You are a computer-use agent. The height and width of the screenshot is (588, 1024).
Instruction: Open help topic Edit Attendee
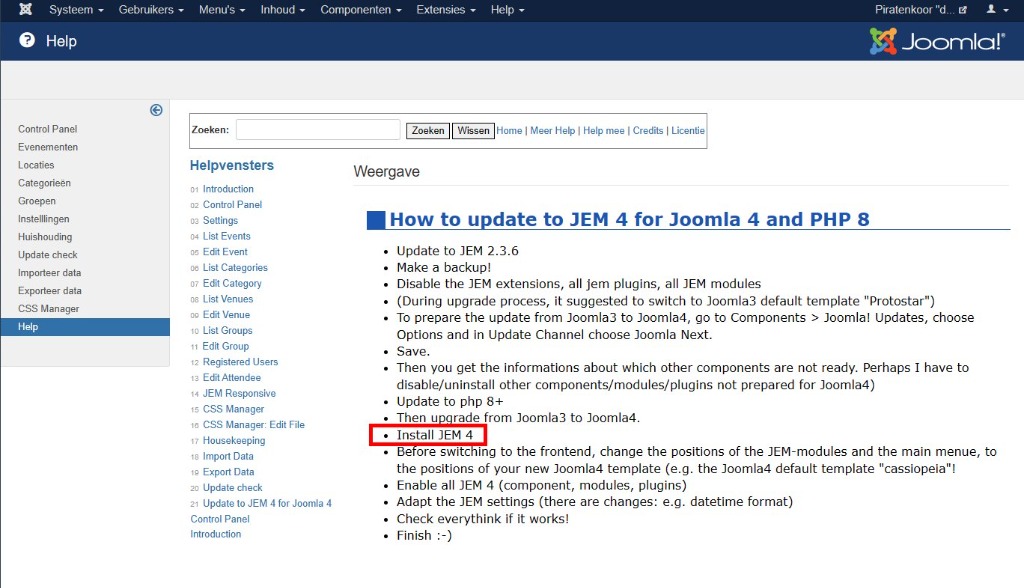(232, 378)
